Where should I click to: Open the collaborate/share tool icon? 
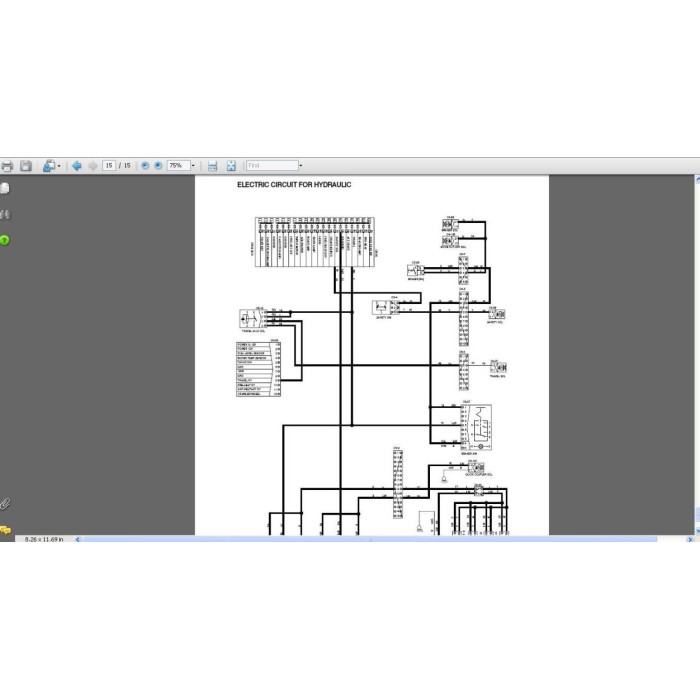pos(49,166)
